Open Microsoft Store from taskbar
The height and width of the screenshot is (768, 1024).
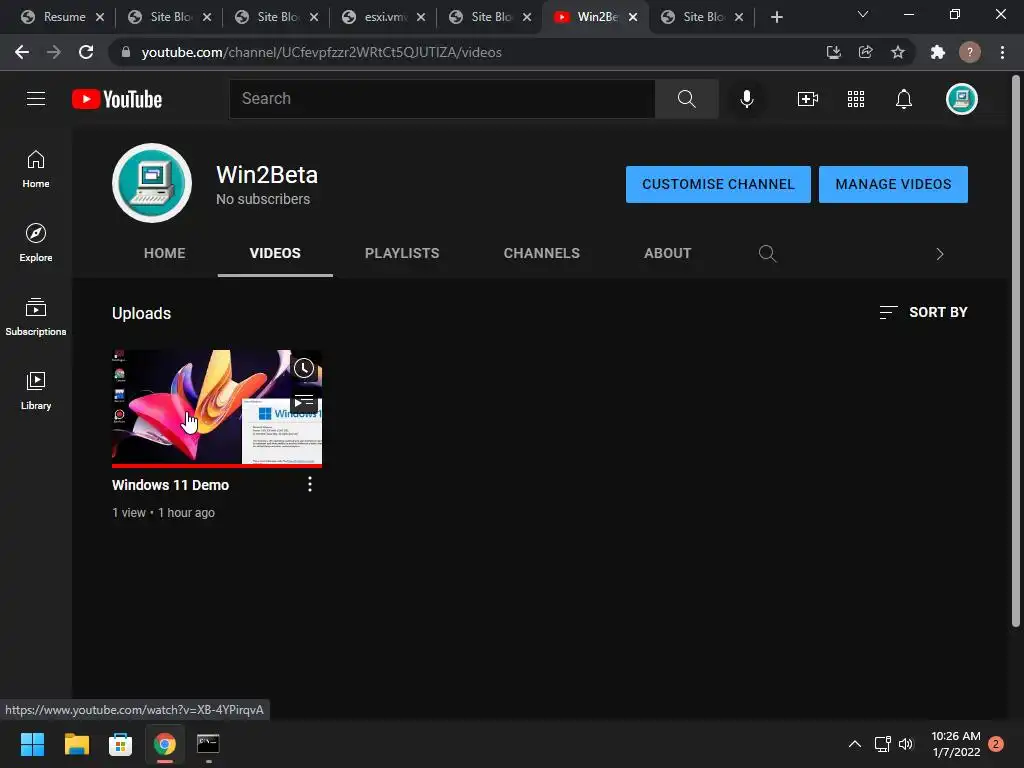point(120,744)
